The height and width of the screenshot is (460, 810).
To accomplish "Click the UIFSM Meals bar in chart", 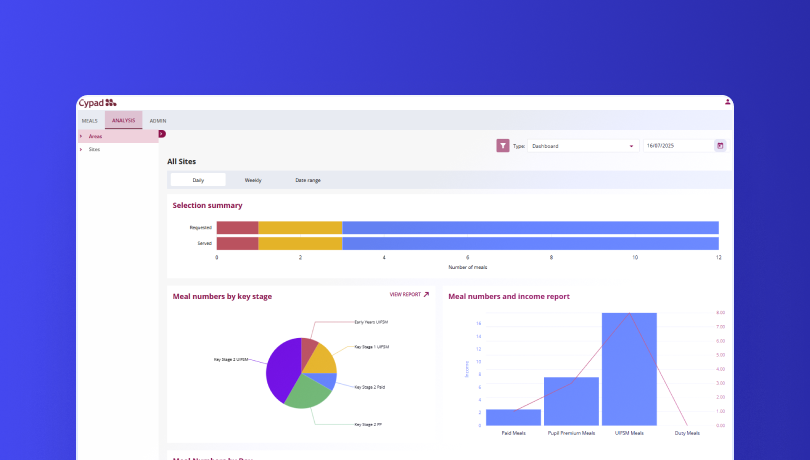I will pos(629,370).
